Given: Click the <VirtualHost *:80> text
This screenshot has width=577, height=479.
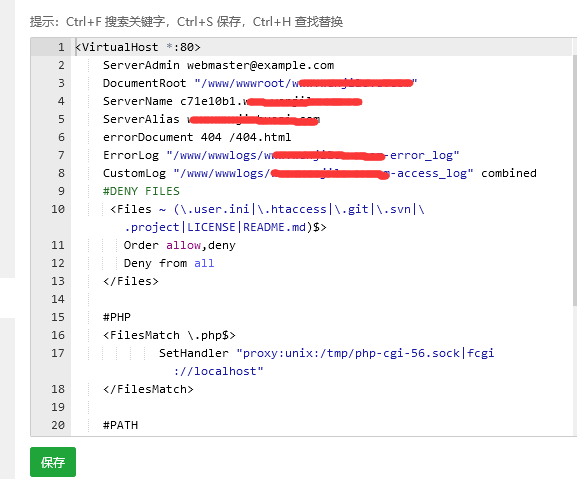Looking at the screenshot, I should [x=138, y=47].
